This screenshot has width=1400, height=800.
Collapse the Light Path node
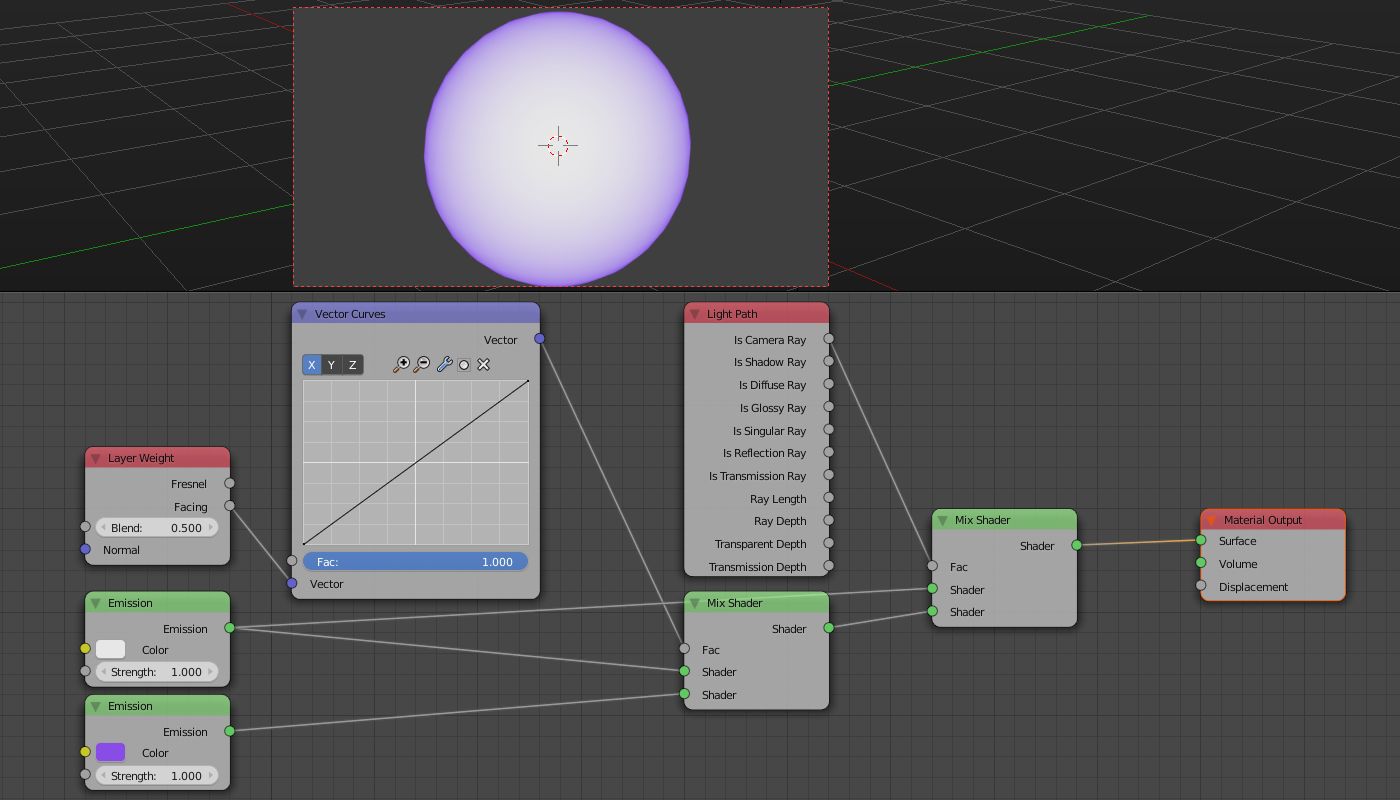[694, 313]
